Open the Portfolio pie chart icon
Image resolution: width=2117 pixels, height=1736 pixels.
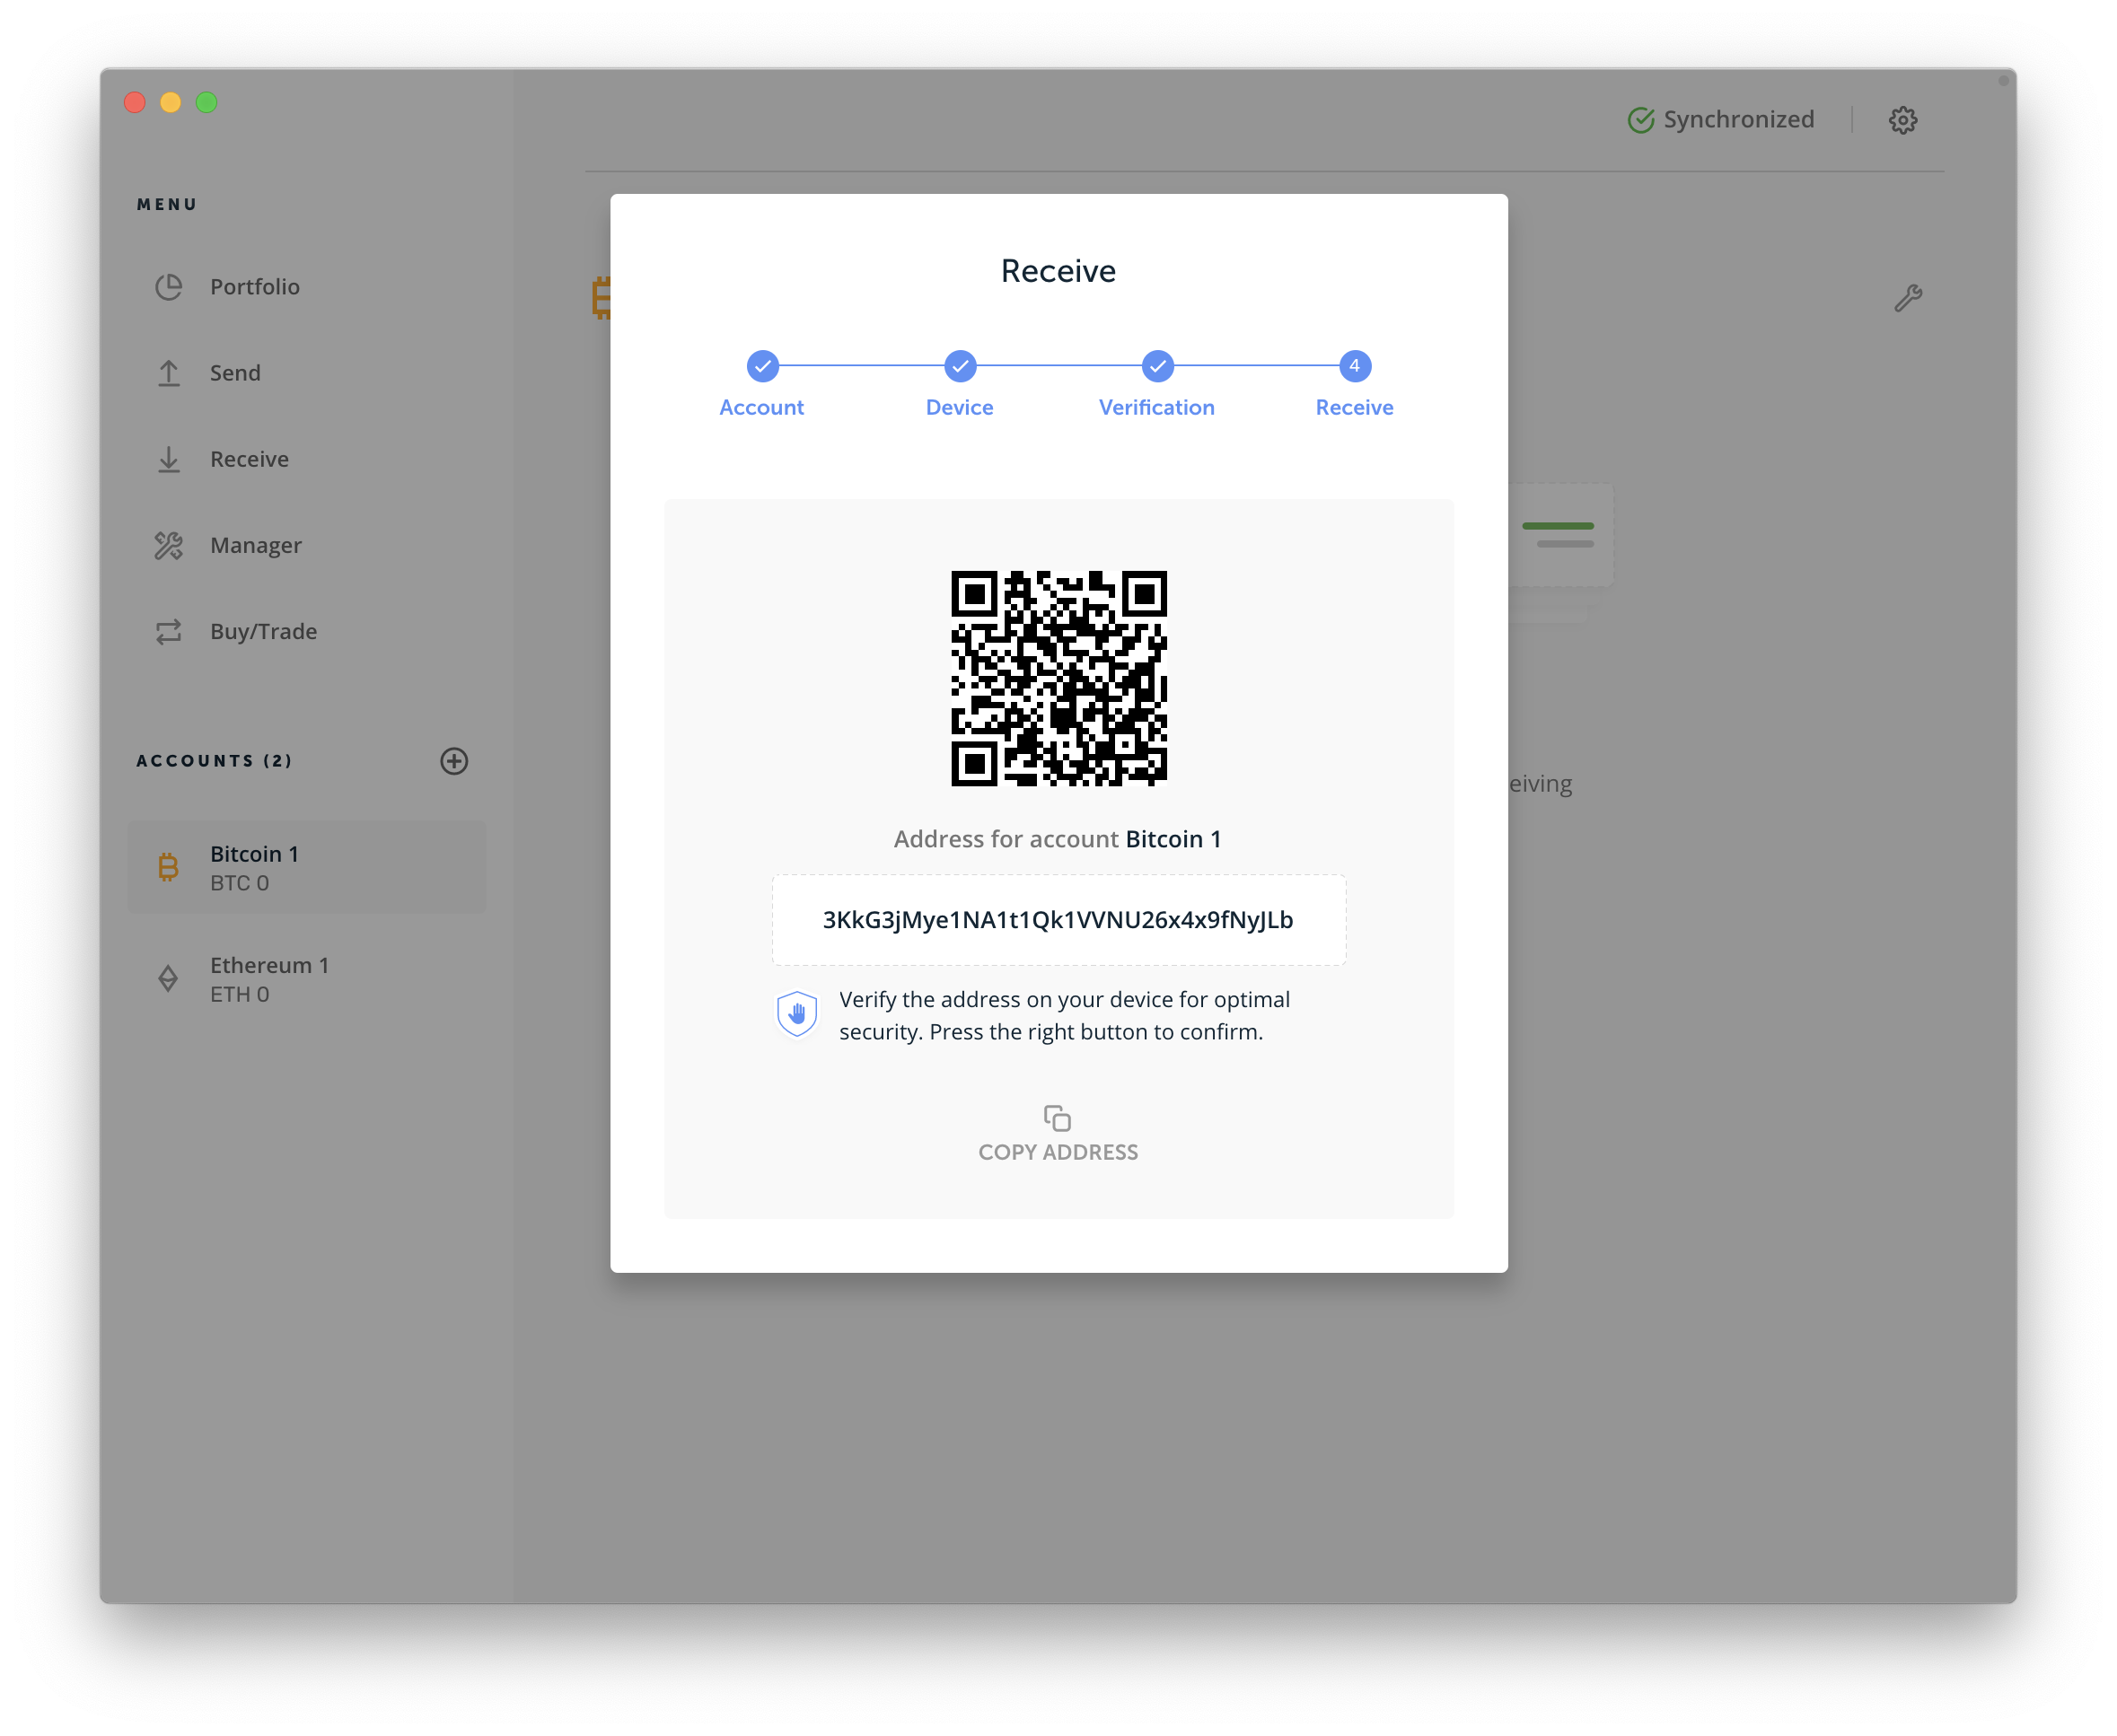coord(169,287)
